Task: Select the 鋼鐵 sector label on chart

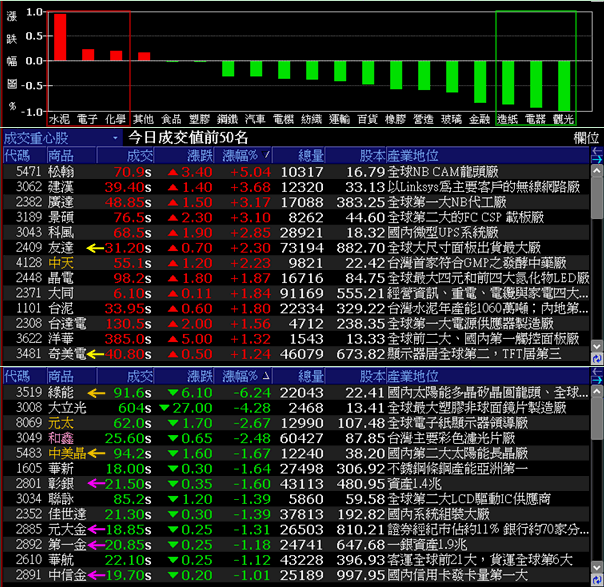Action: point(227,119)
